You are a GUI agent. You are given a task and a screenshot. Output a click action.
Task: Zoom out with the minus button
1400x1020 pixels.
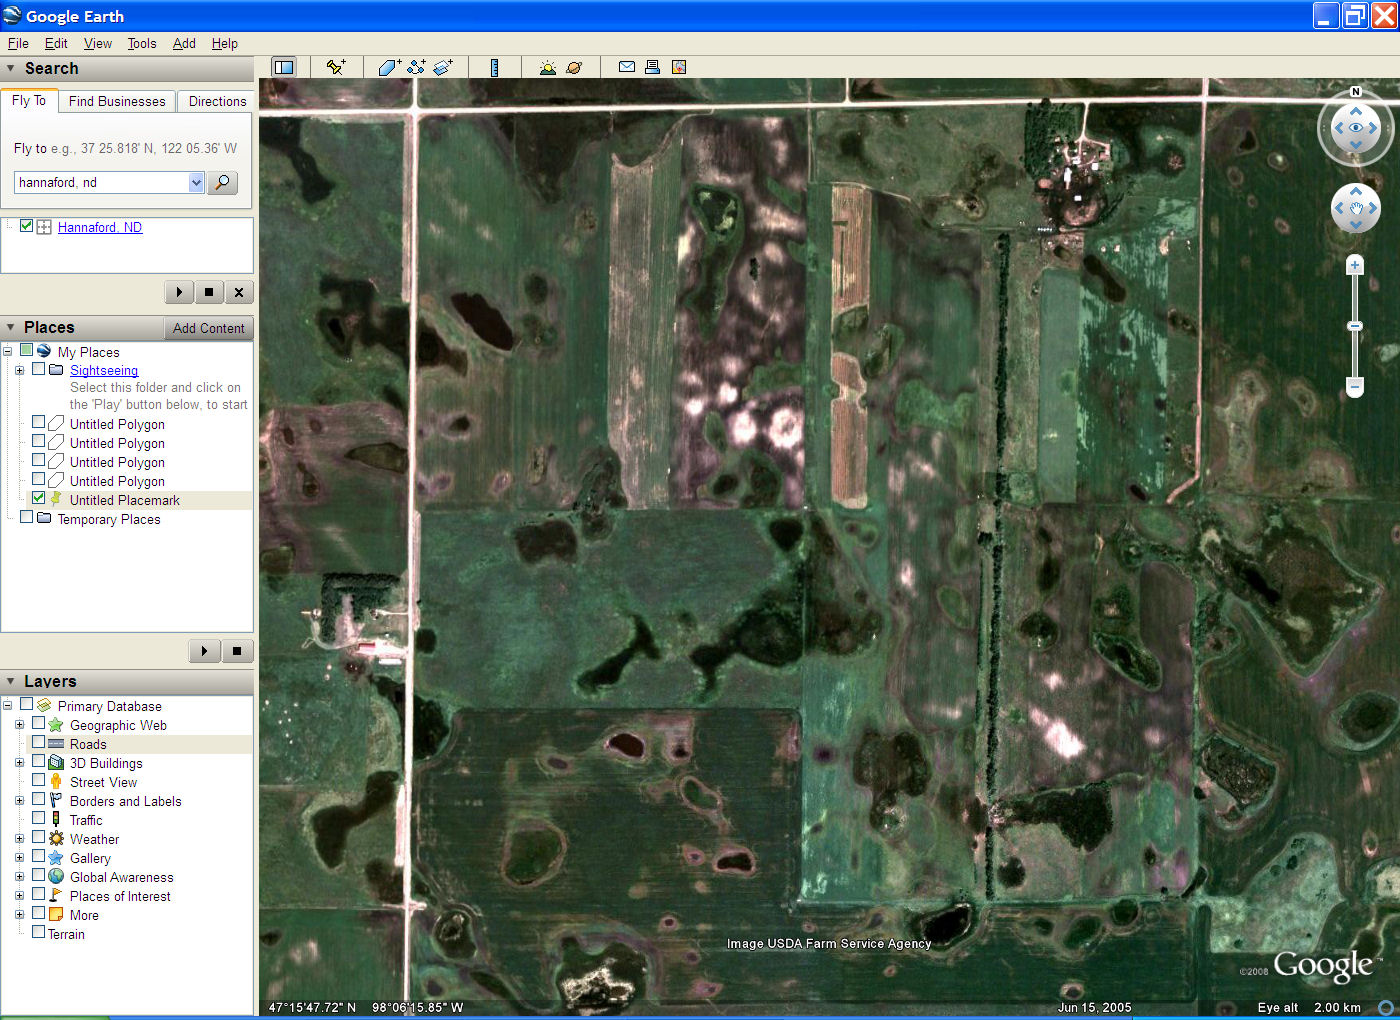(1355, 386)
